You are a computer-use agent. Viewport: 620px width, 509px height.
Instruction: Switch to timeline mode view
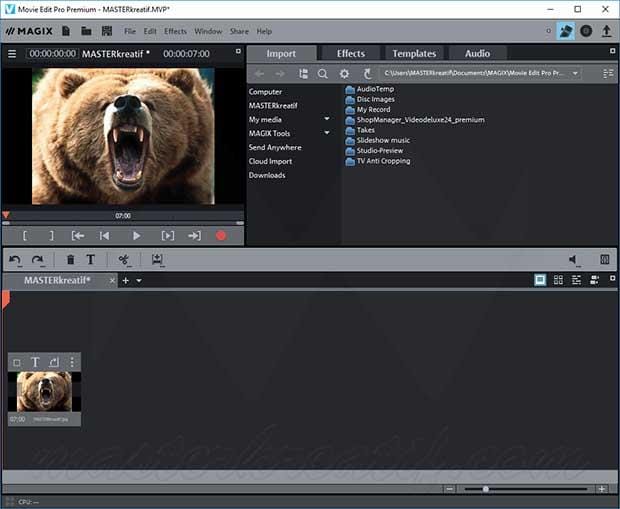[x=577, y=280]
